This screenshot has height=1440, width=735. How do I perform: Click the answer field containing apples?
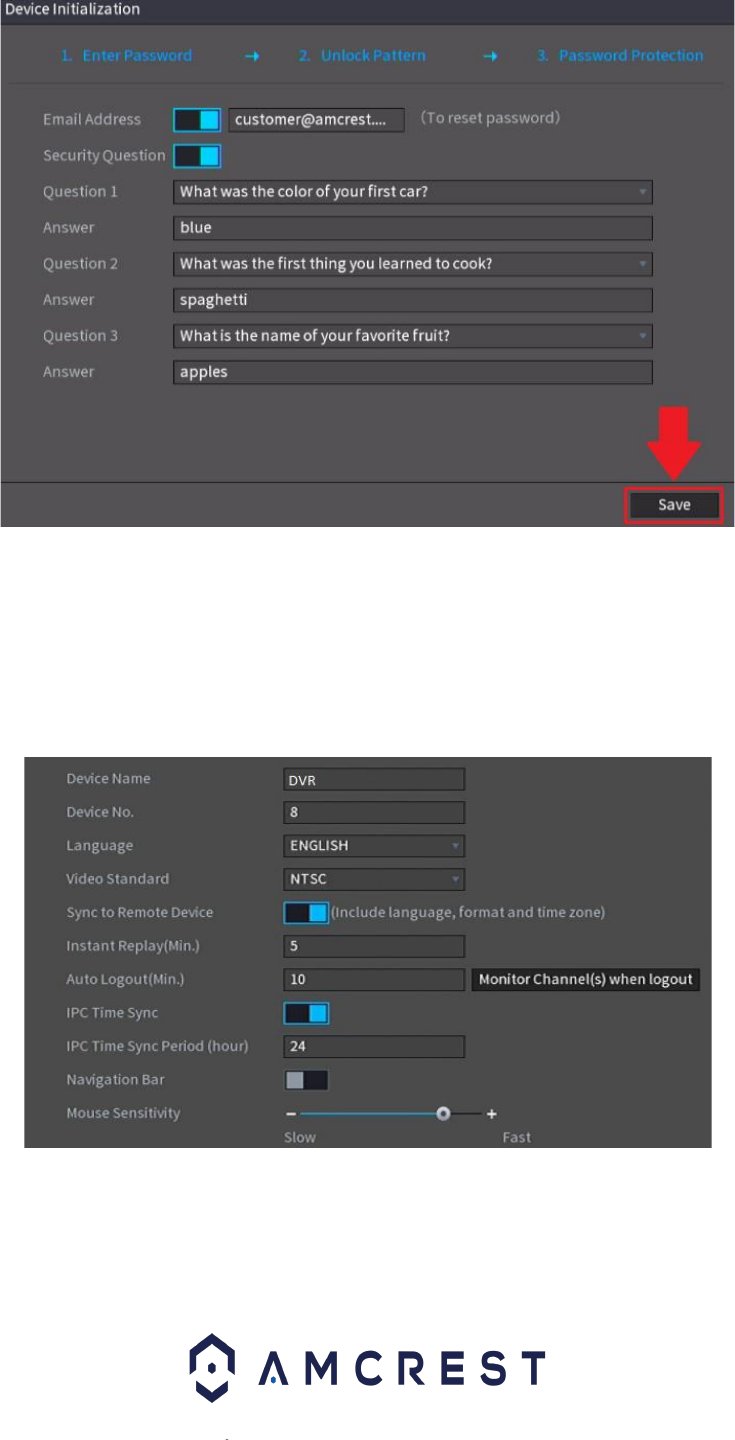click(x=413, y=372)
